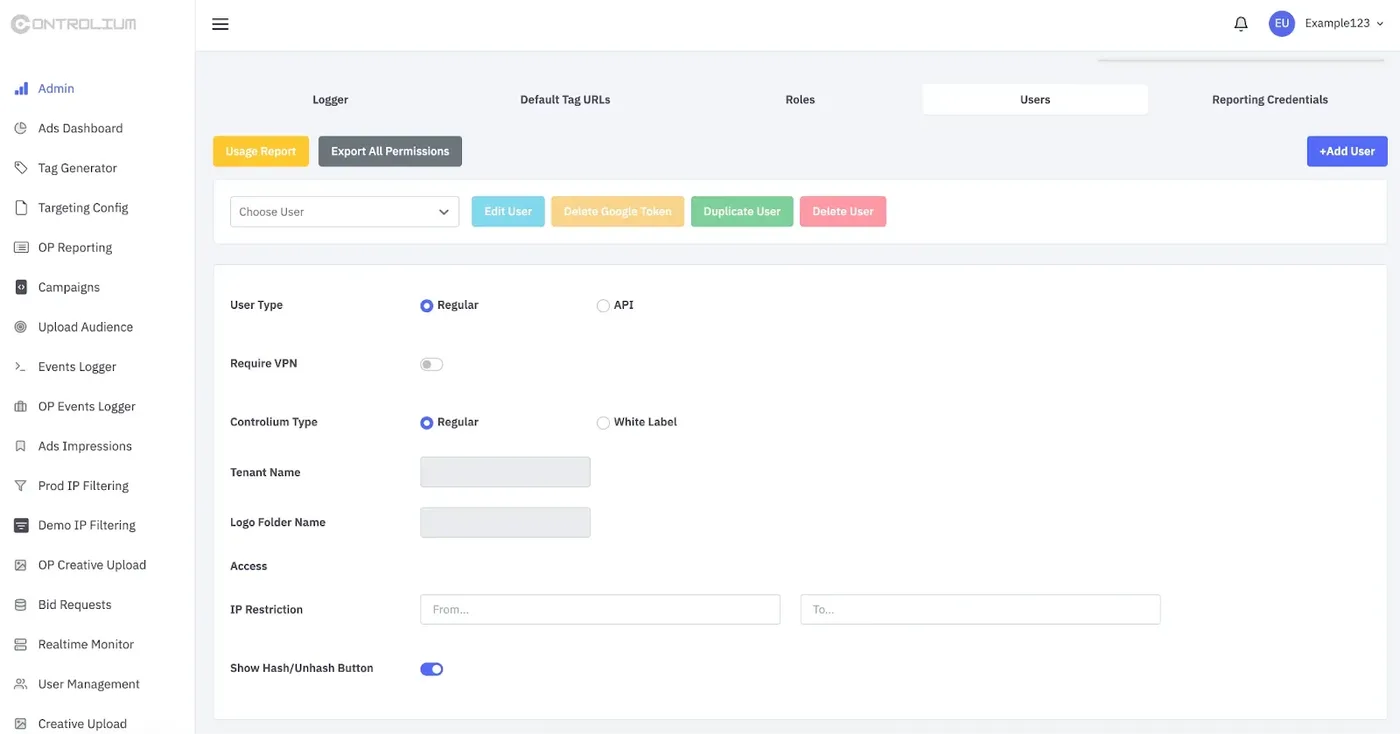This screenshot has height=734, width=1400.
Task: Open the Reporting Credentials tab
Action: (x=1270, y=100)
